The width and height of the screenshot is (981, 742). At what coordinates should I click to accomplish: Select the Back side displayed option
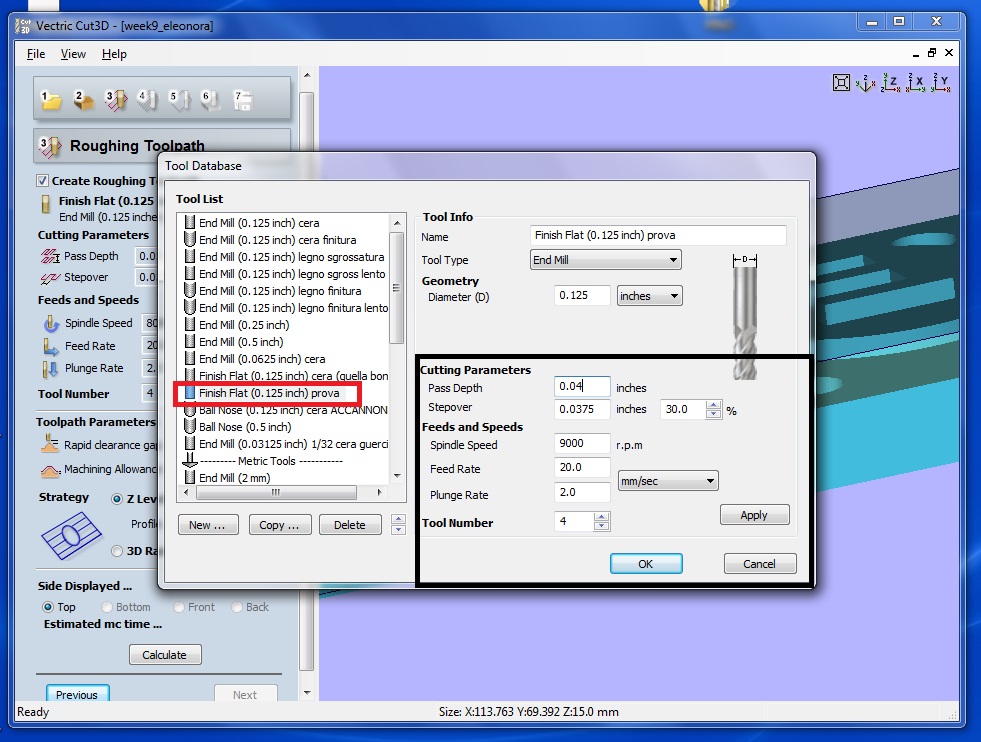point(236,607)
